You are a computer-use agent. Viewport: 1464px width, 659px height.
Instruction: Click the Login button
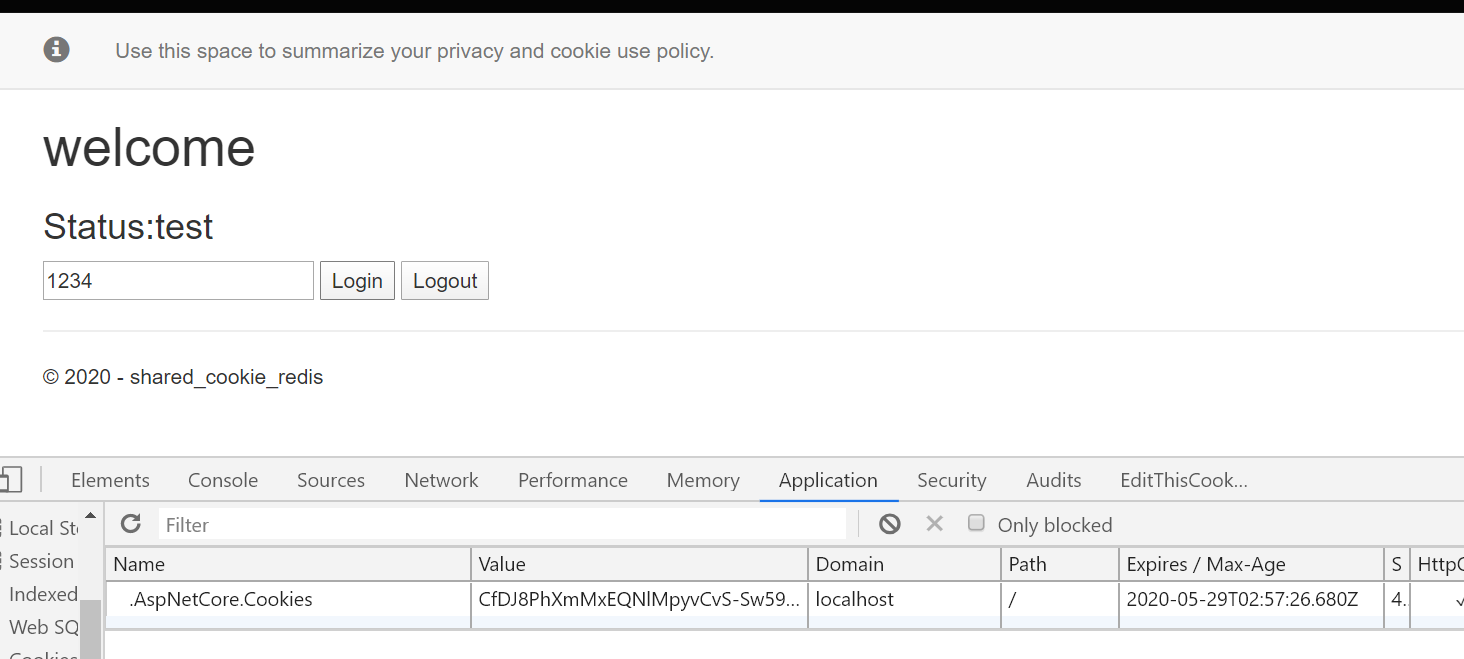click(357, 281)
